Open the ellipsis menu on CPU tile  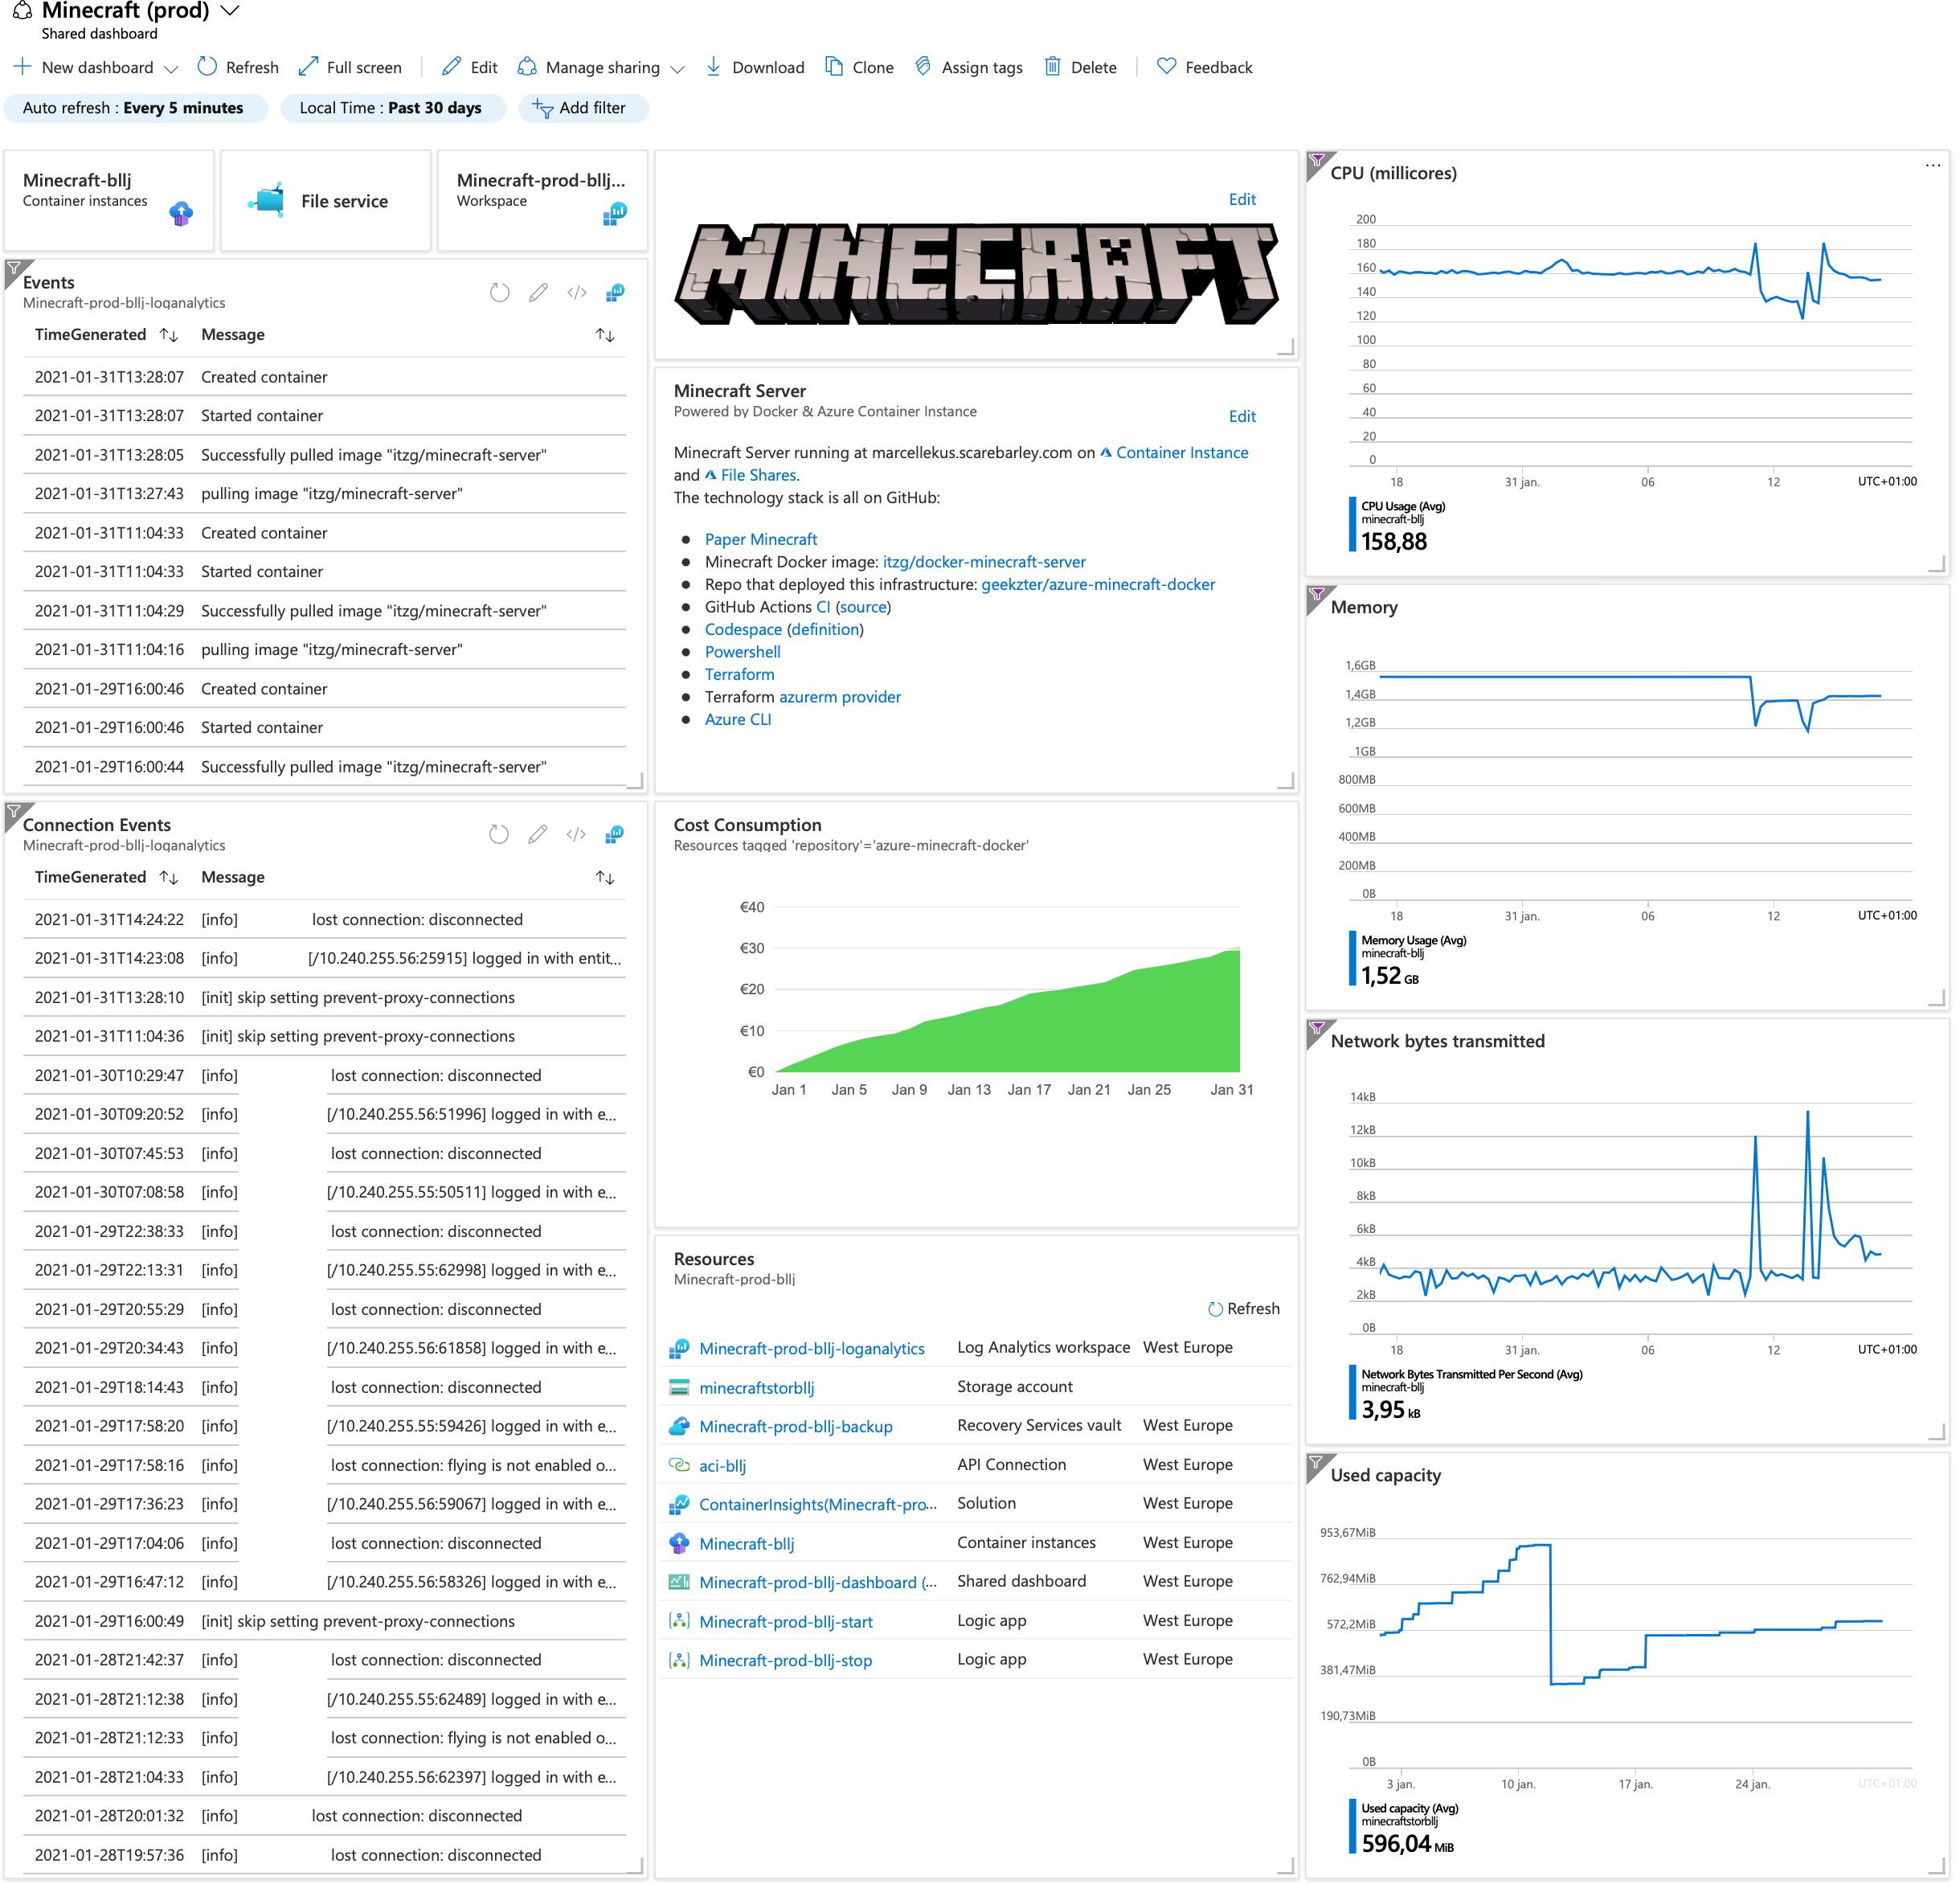point(1932,166)
